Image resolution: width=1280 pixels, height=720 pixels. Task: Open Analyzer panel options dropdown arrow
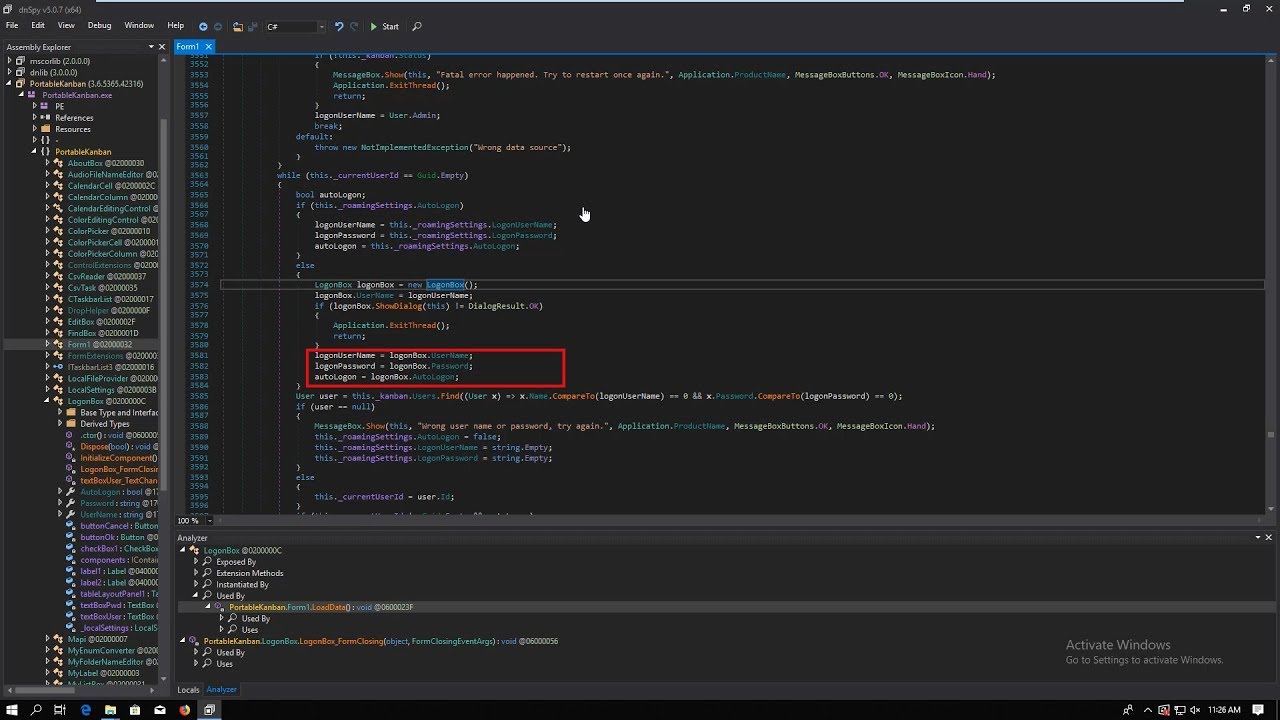click(1258, 538)
